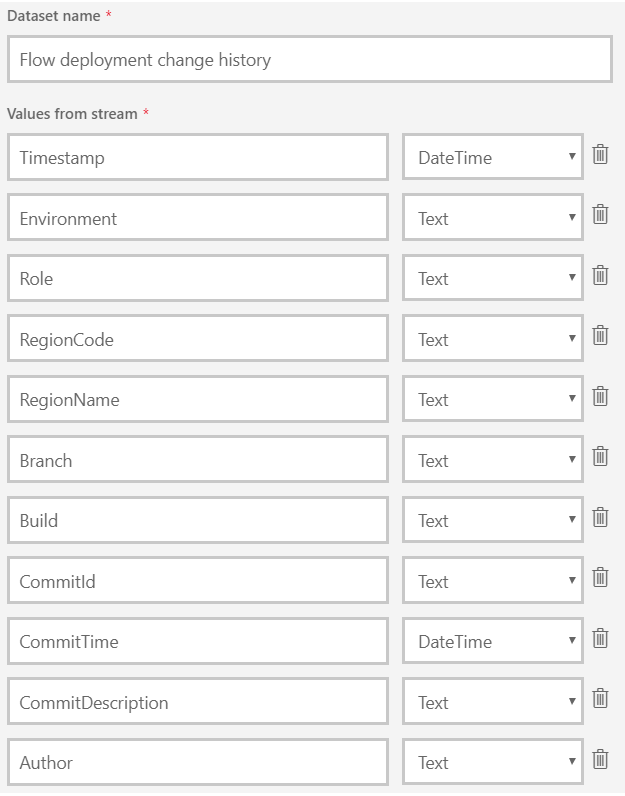The width and height of the screenshot is (625, 796).
Task: Delete the CommitId stream value
Action: point(600,578)
